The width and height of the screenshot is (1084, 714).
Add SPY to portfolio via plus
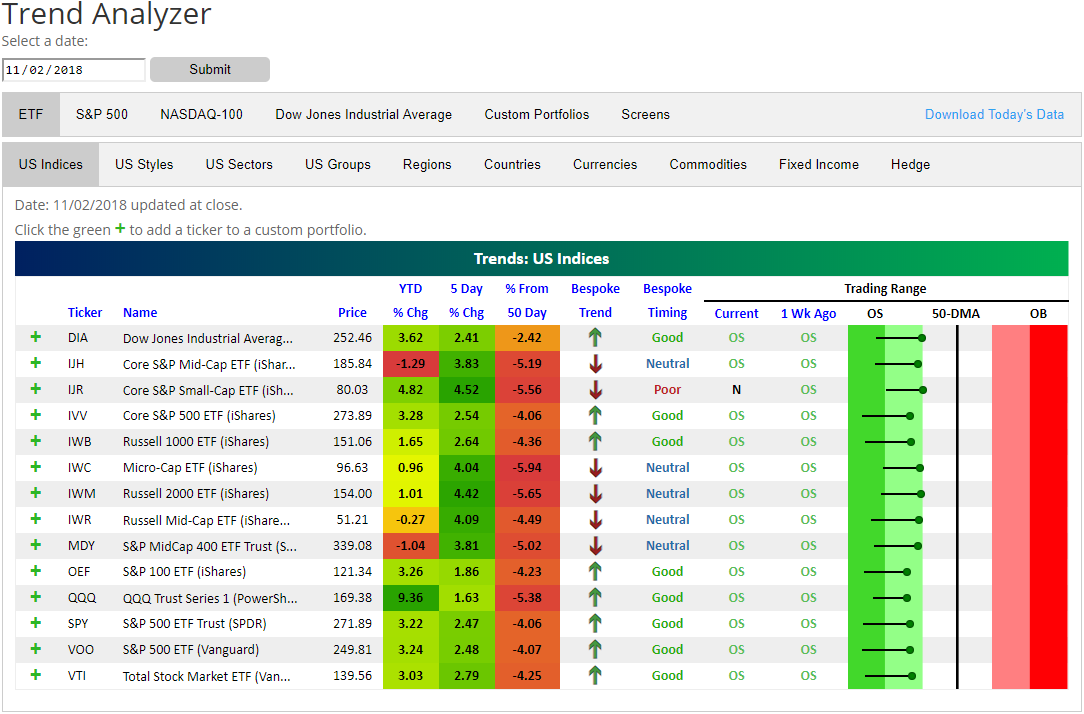tap(36, 623)
